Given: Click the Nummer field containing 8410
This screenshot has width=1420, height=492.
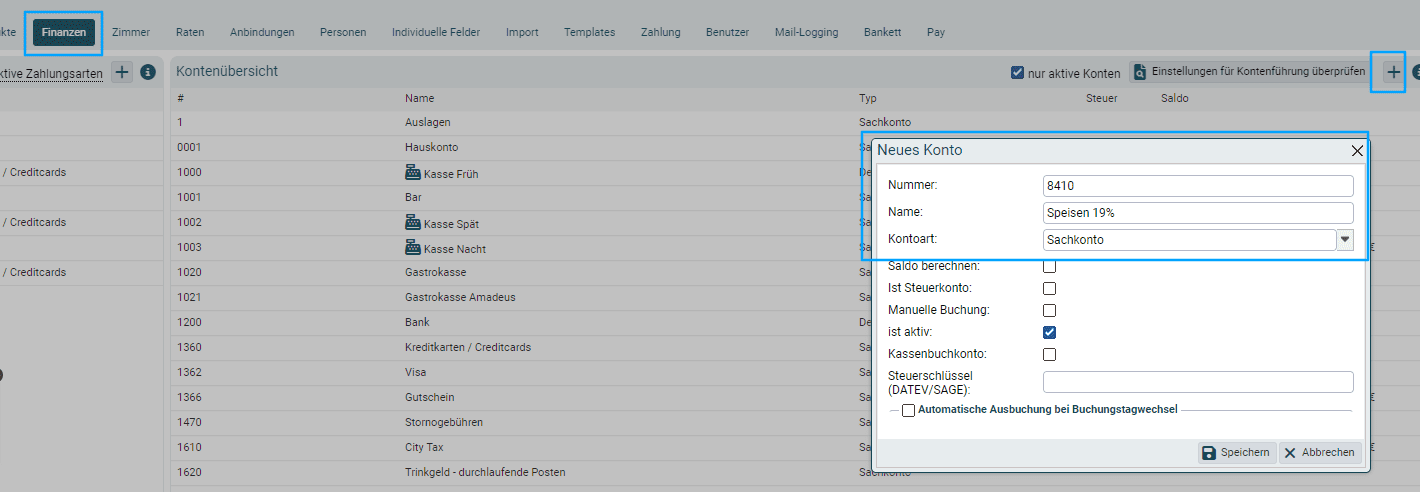Looking at the screenshot, I should (1197, 186).
